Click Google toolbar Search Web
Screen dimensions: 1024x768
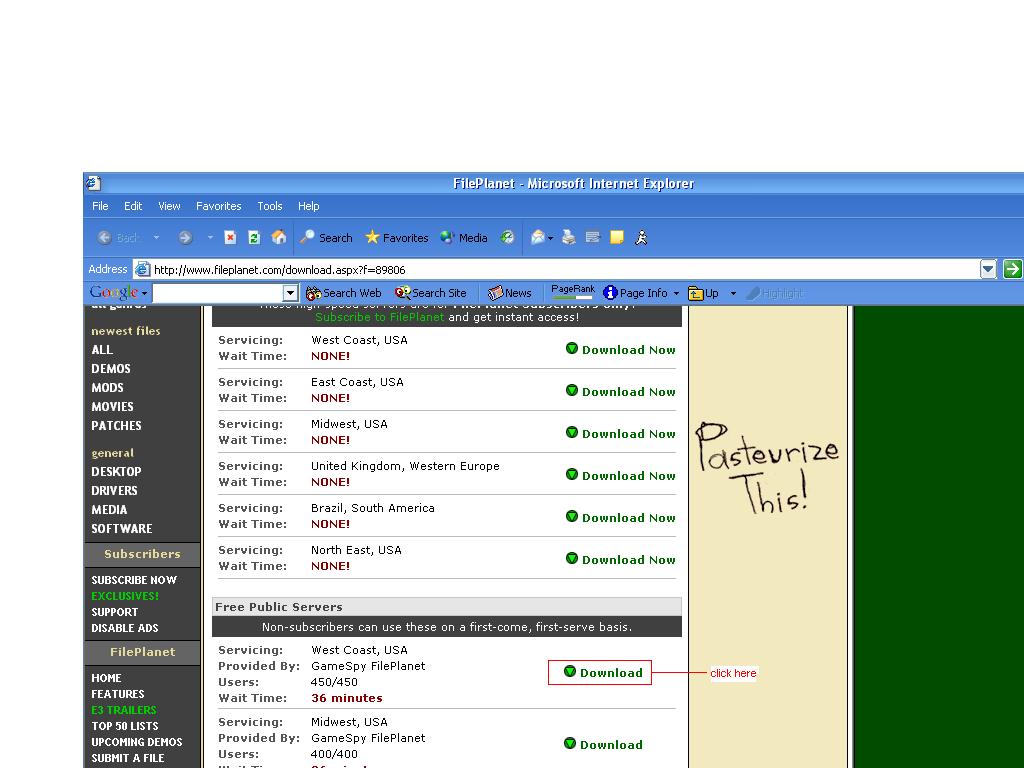344,293
